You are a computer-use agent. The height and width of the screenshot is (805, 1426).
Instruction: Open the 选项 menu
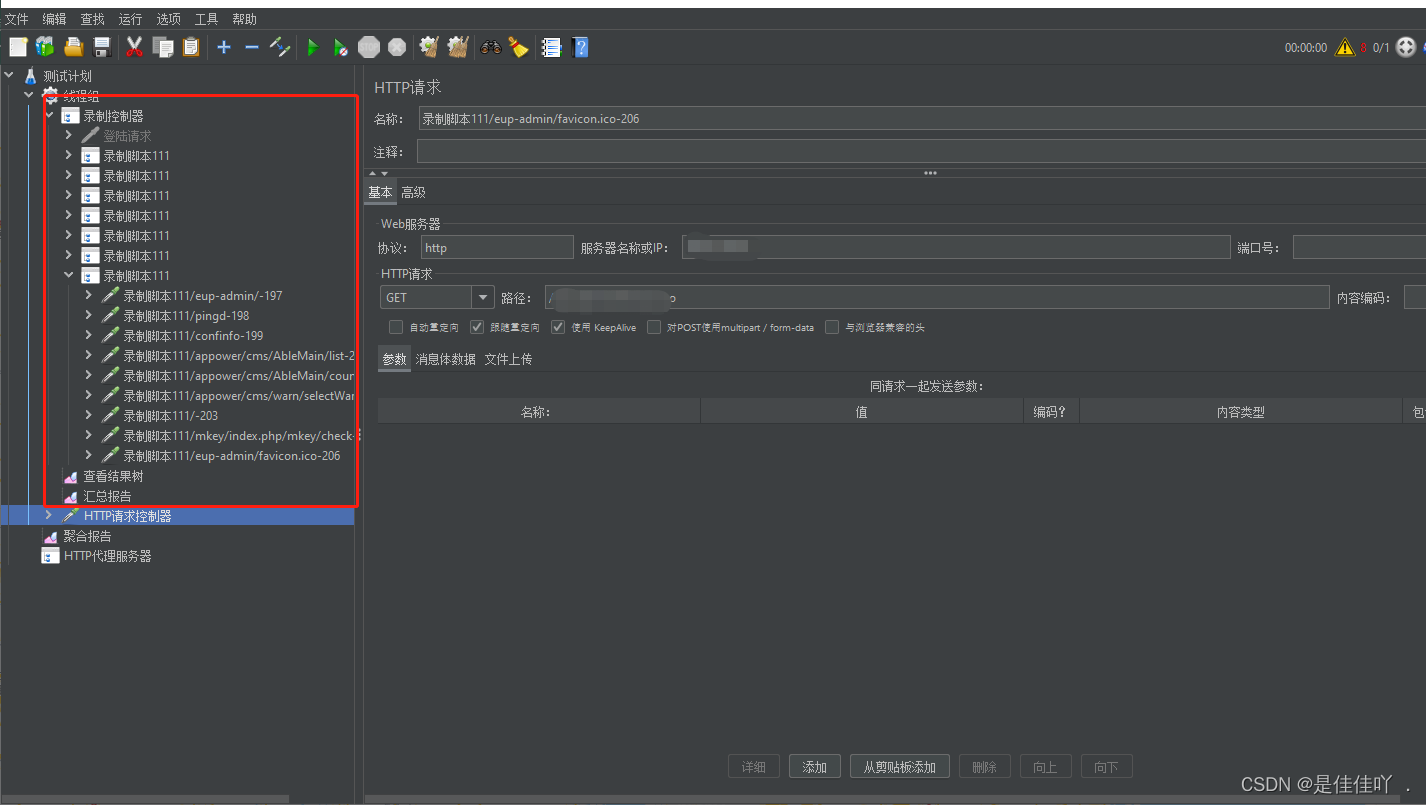(x=169, y=19)
